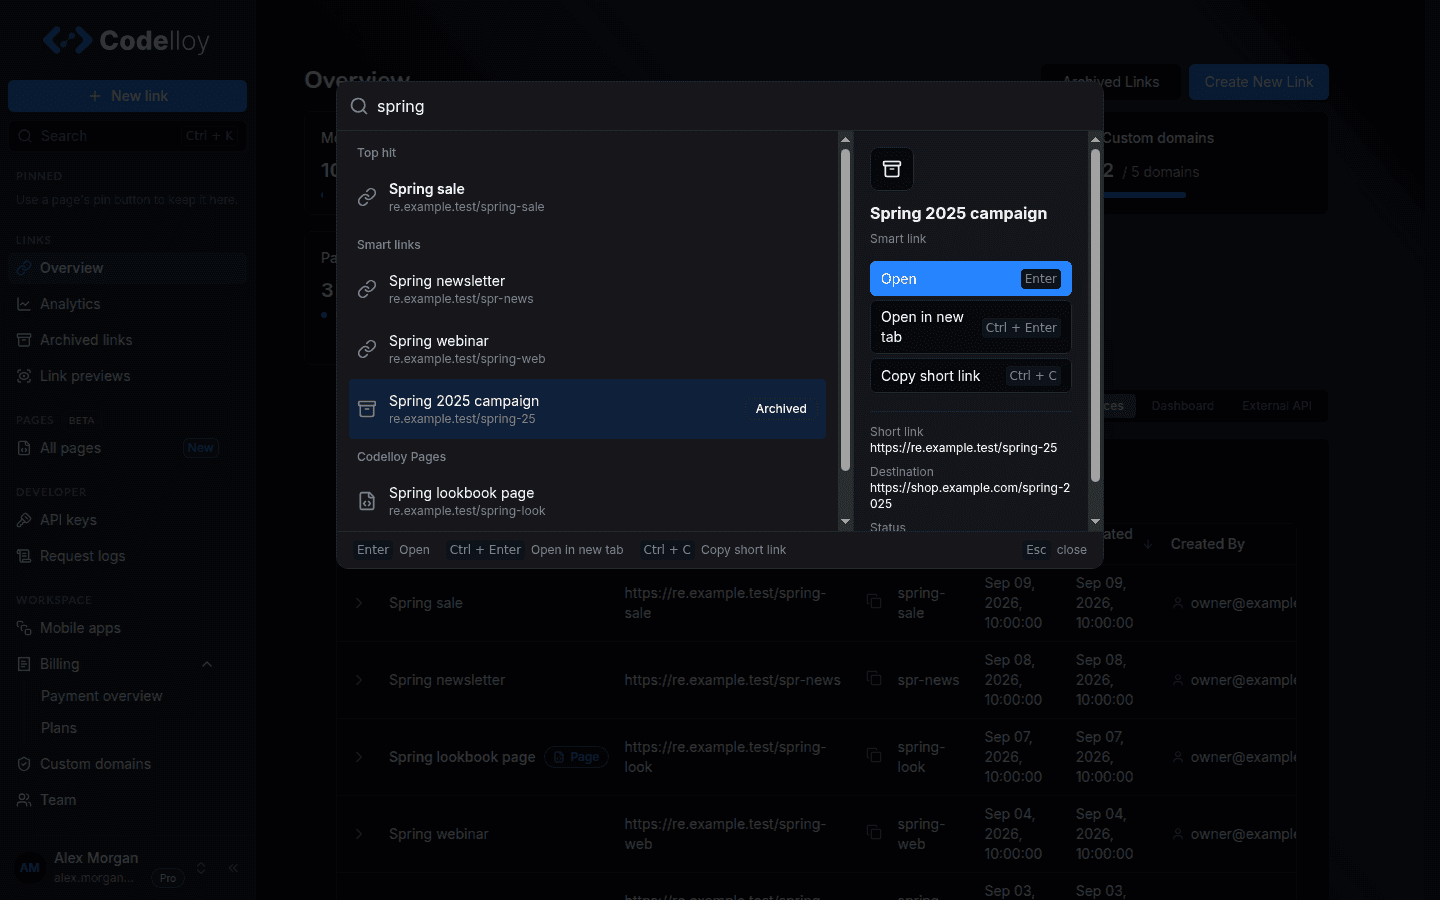Switch to the External API tab

(1276, 406)
